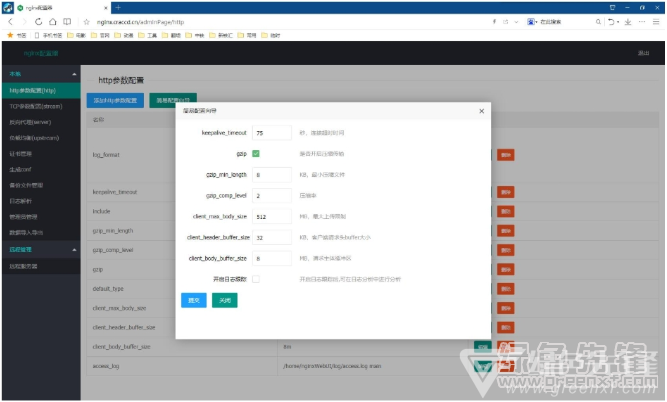Click the gzip_comp_level input field
This screenshot has height=402, width=667.
tap(272, 196)
